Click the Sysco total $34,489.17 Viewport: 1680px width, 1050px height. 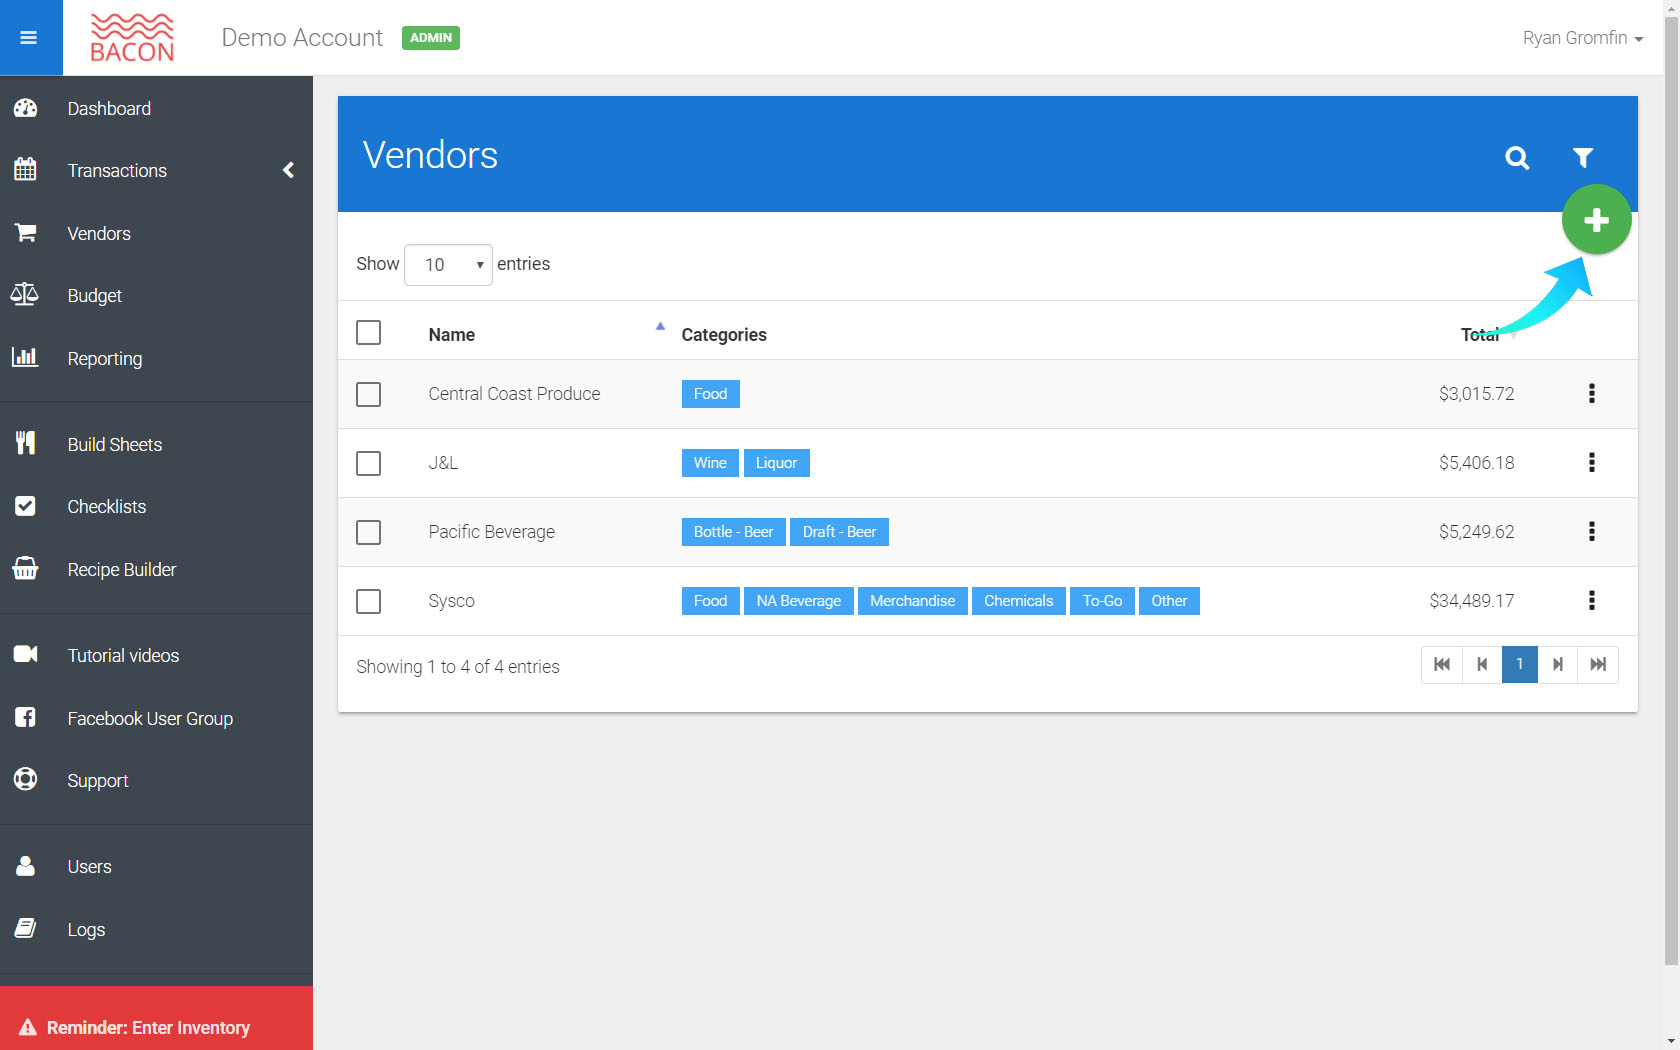point(1471,601)
